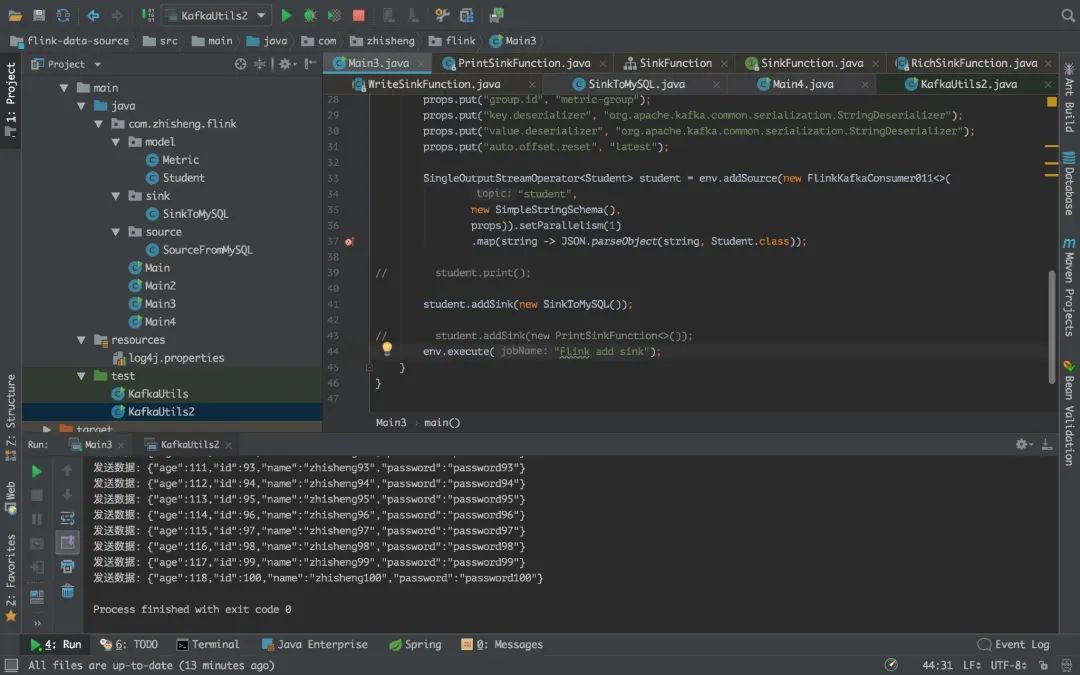Click the Save All floppy disk icon

[x=39, y=15]
